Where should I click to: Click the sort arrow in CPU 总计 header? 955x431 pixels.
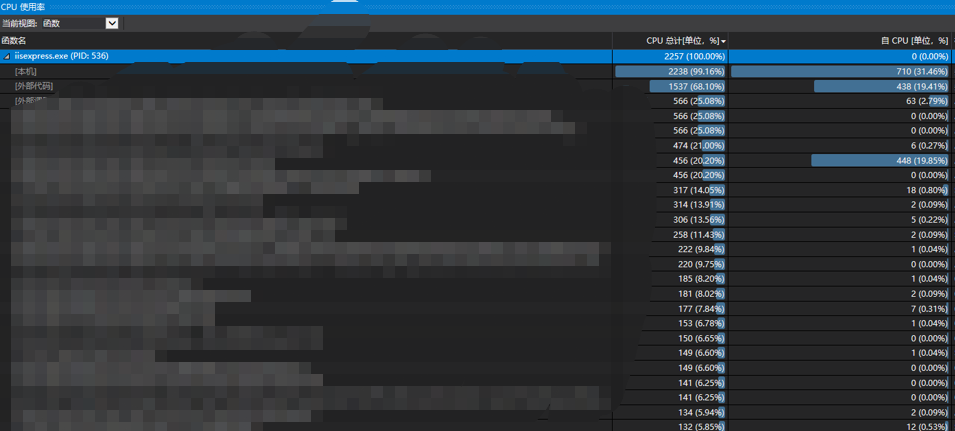[723, 41]
